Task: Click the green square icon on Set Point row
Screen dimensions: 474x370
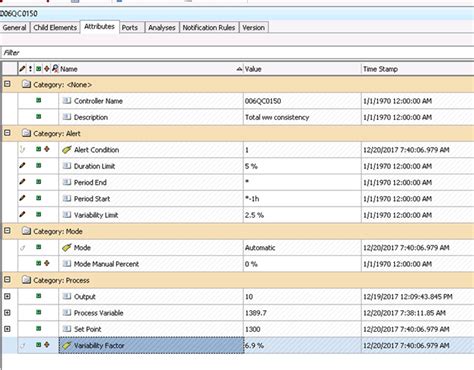Action: coord(39,329)
